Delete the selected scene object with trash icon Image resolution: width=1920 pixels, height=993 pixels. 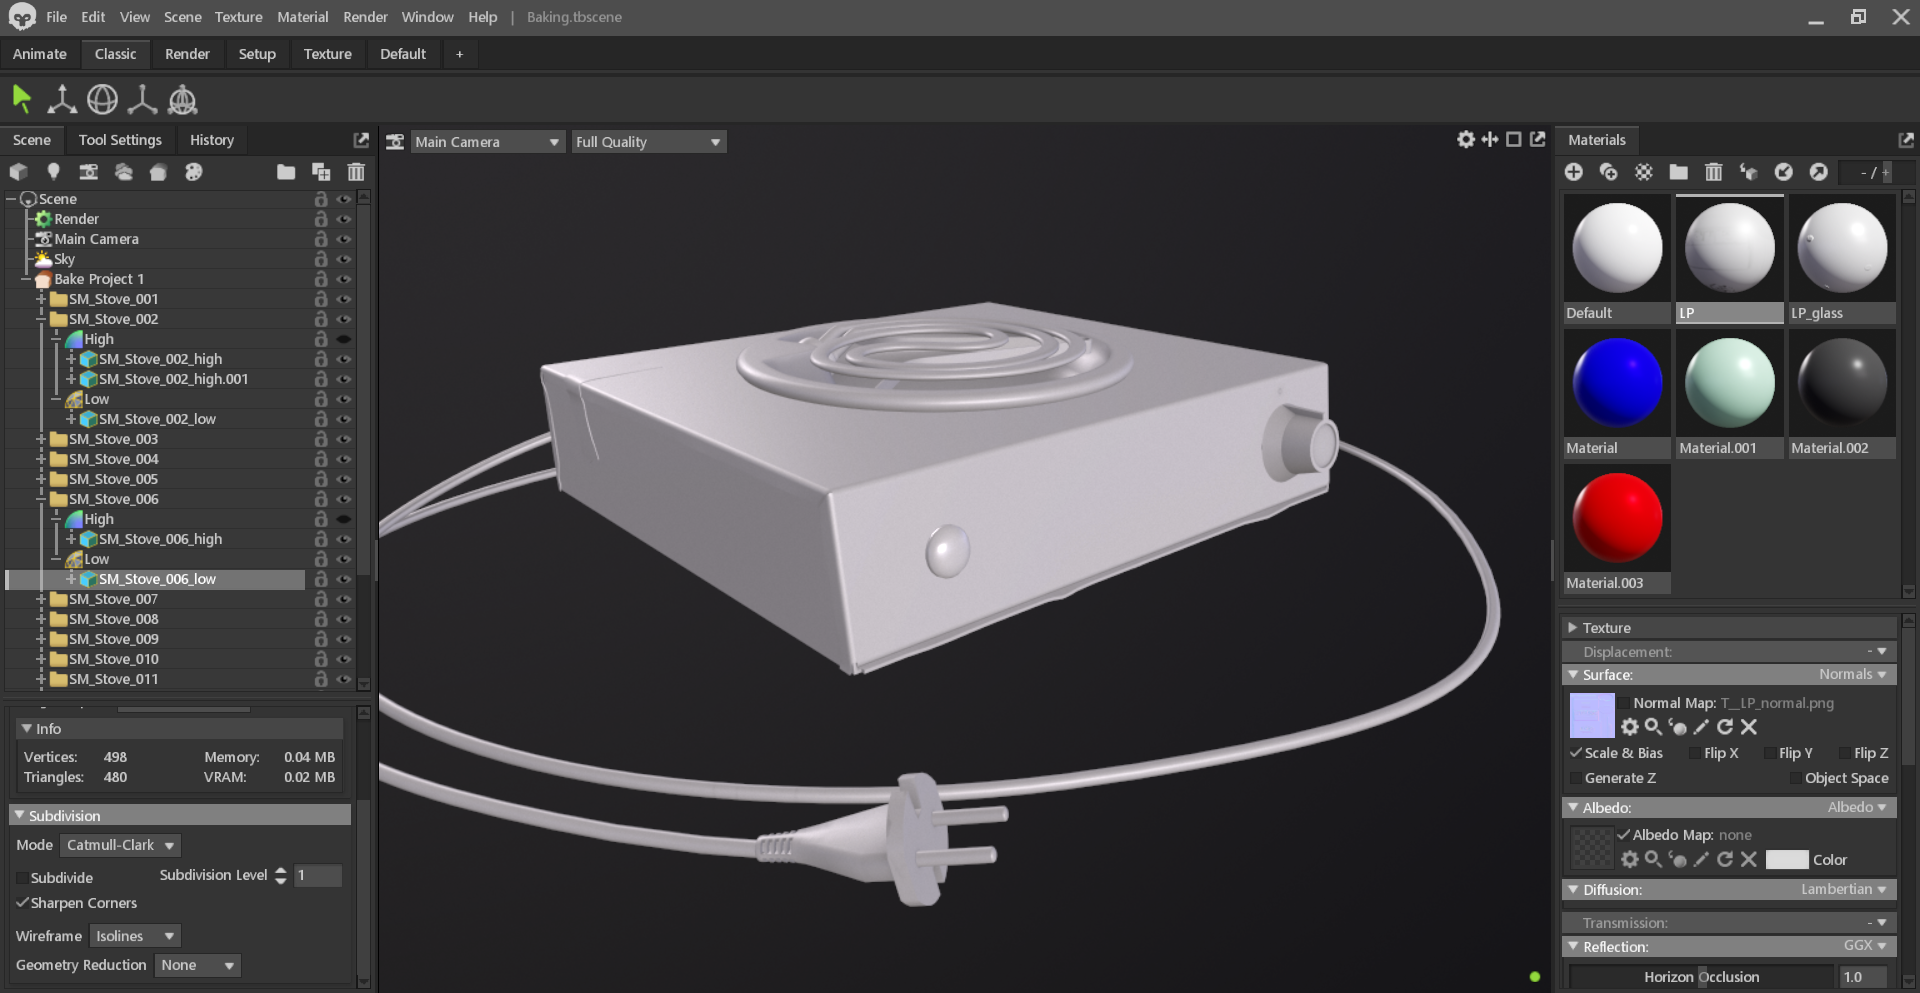(x=356, y=172)
